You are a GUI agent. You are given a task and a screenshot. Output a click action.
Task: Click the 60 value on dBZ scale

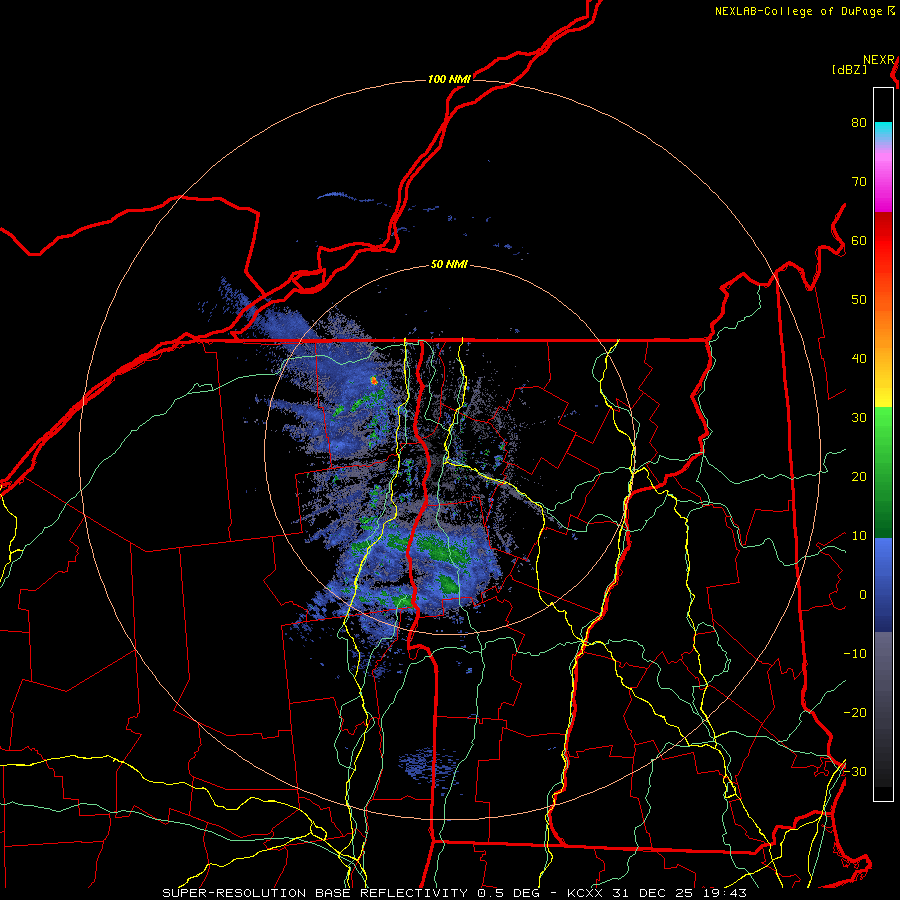[859, 241]
